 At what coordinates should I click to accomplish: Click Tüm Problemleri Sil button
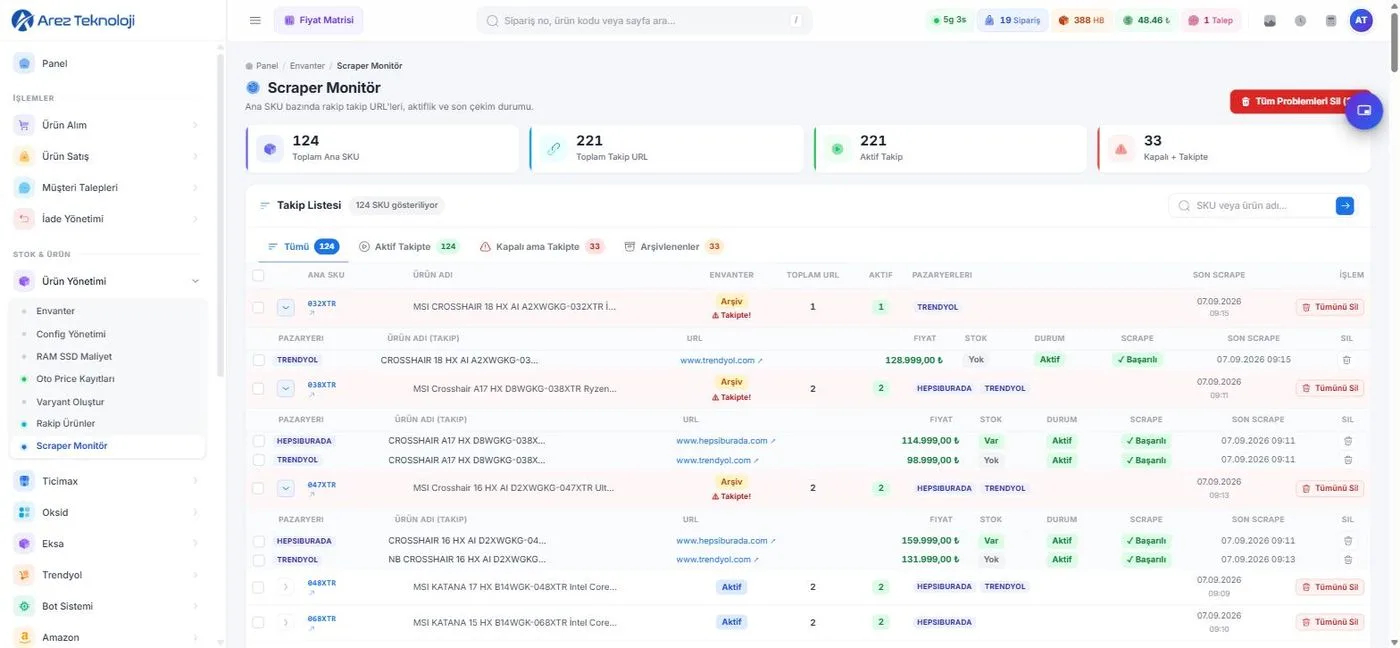(1298, 101)
